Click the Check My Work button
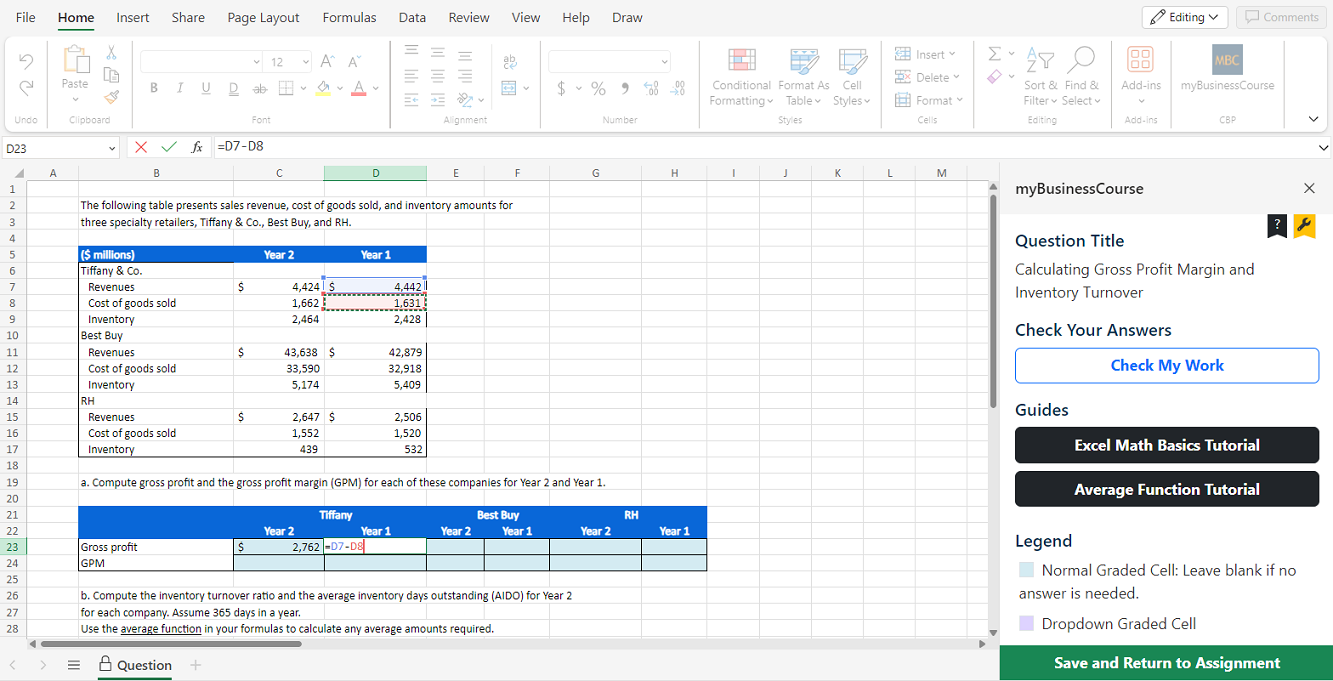1333x681 pixels. click(x=1166, y=365)
